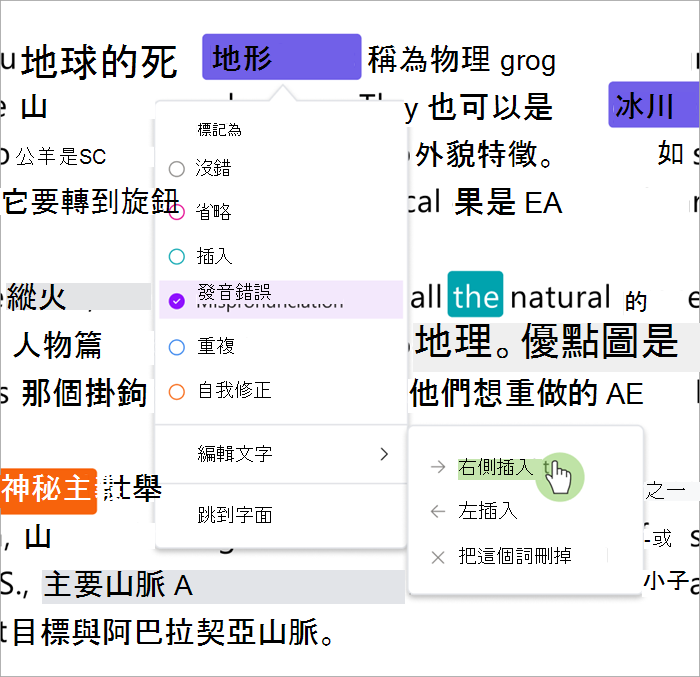The width and height of the screenshot is (700, 677).
Task: Open the 編輯文字 menu entry
Action: 281,454
